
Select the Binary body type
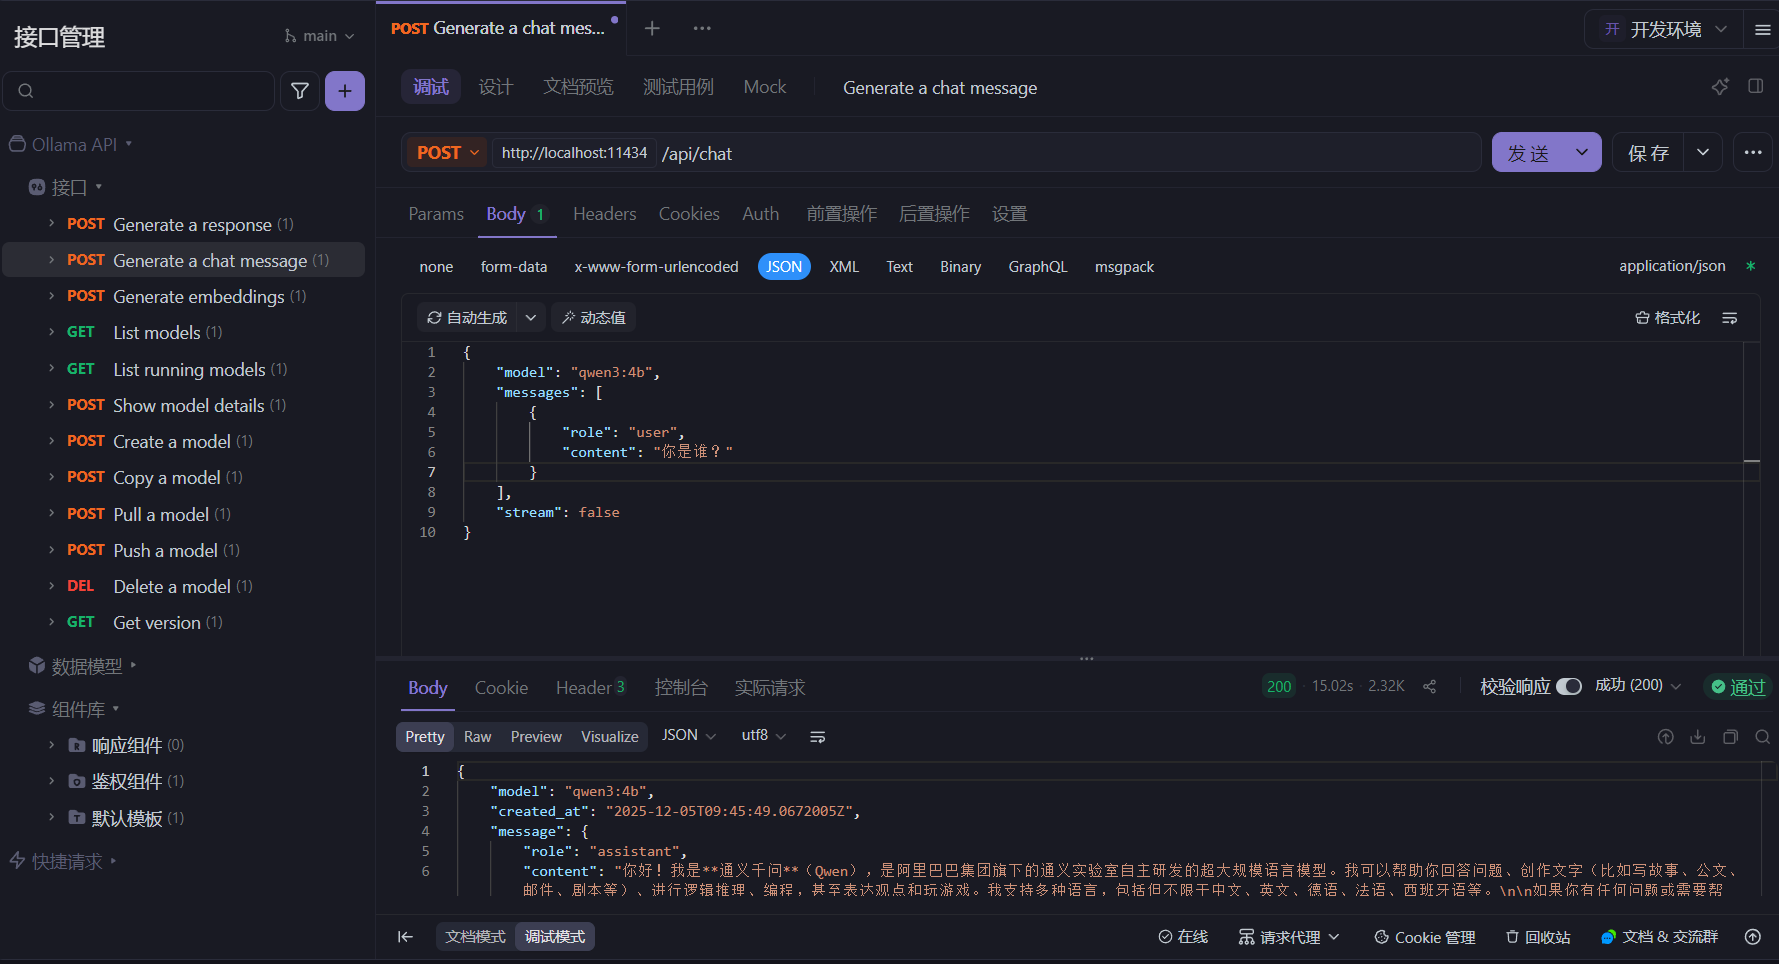point(960,267)
